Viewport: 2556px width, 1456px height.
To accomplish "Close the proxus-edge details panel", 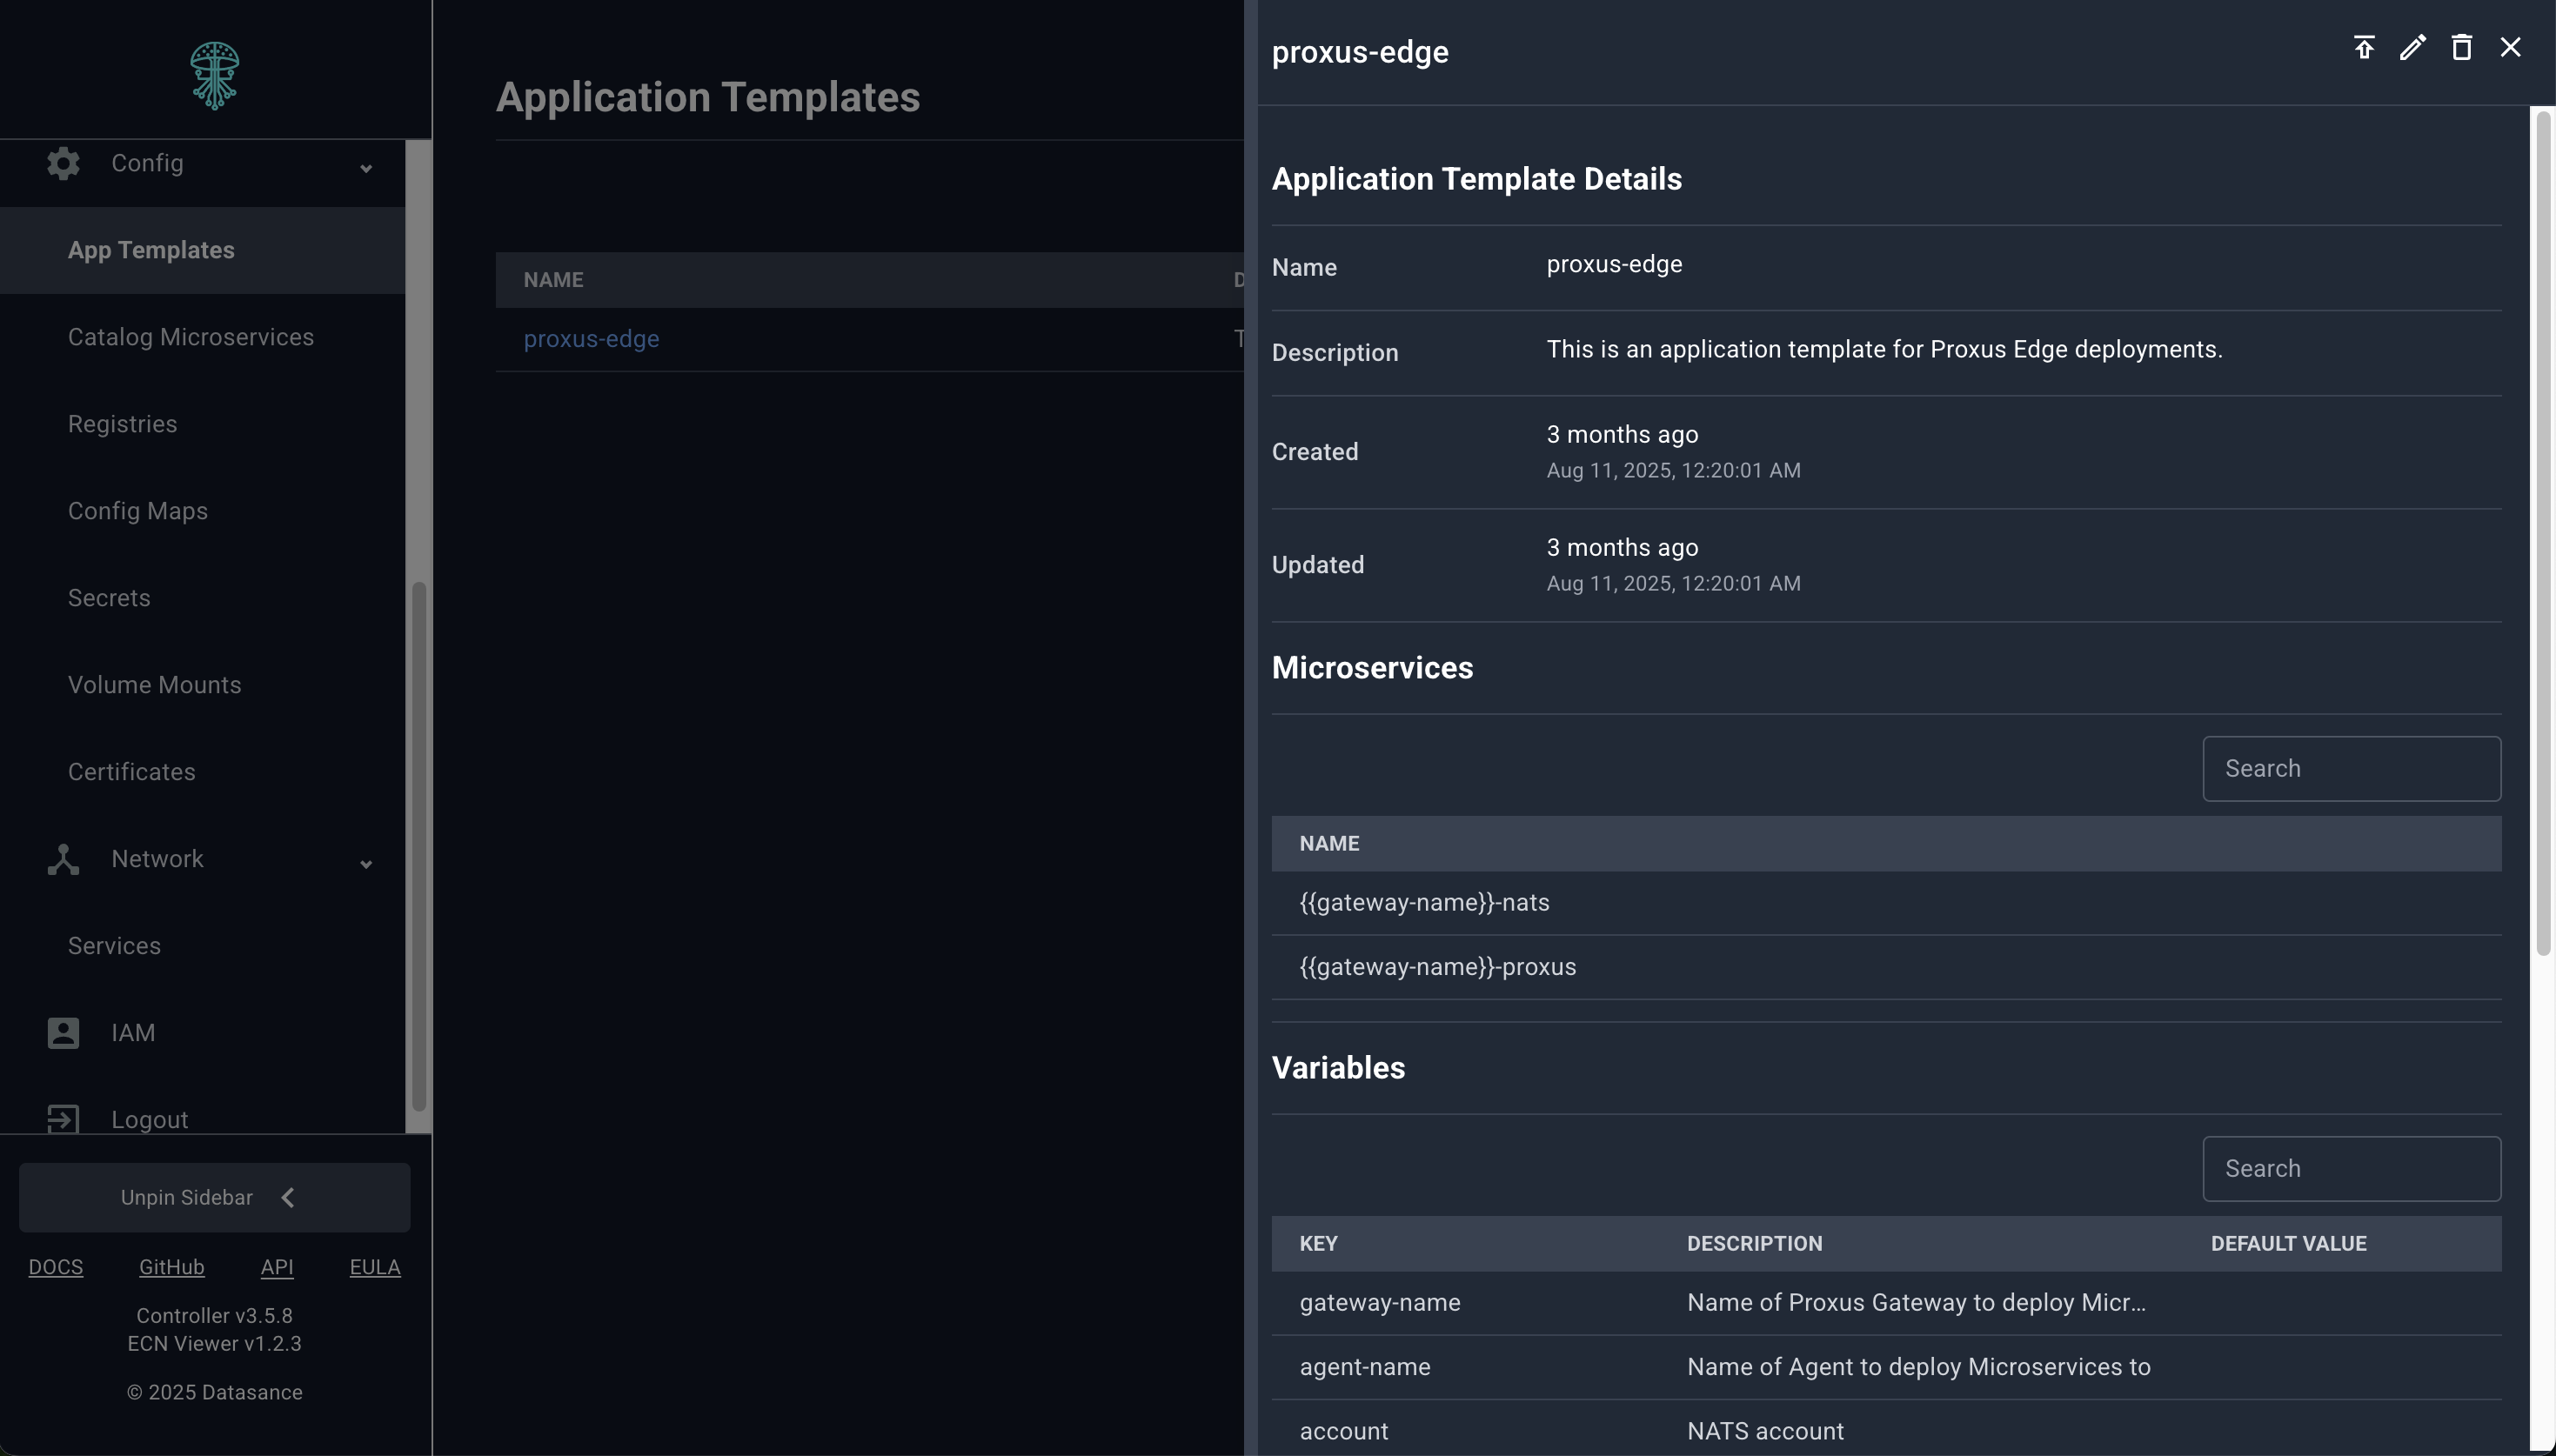I will point(2510,47).
